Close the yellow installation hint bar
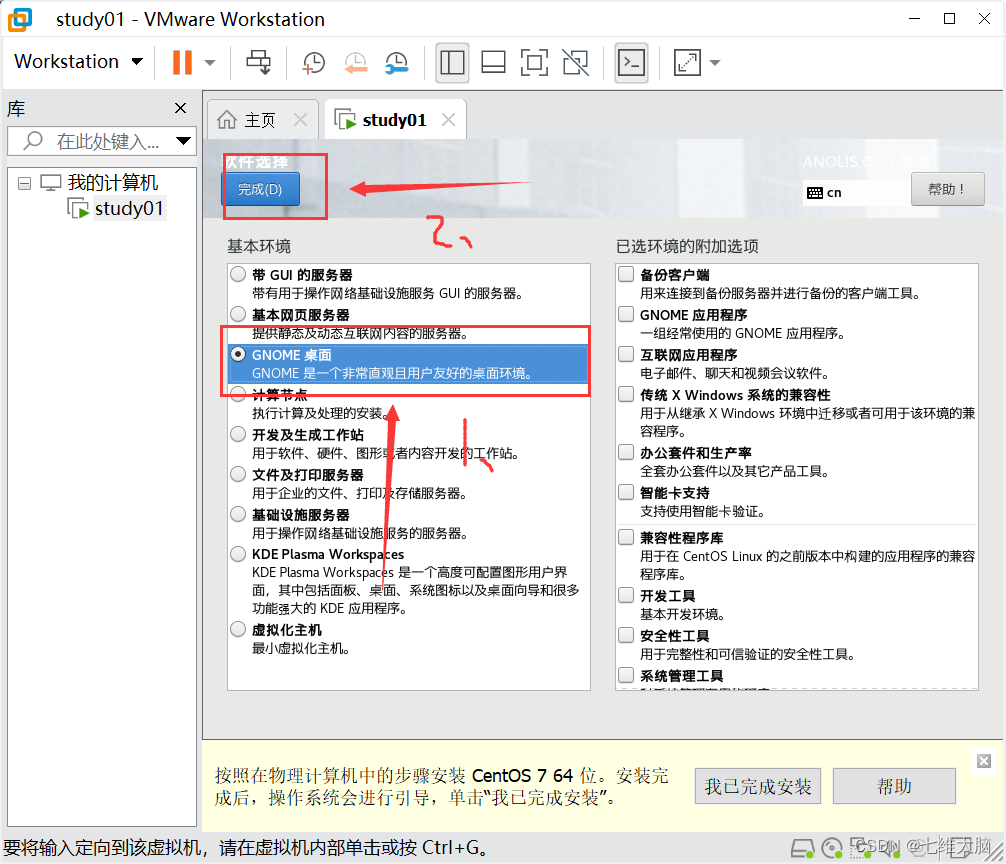 click(x=984, y=761)
